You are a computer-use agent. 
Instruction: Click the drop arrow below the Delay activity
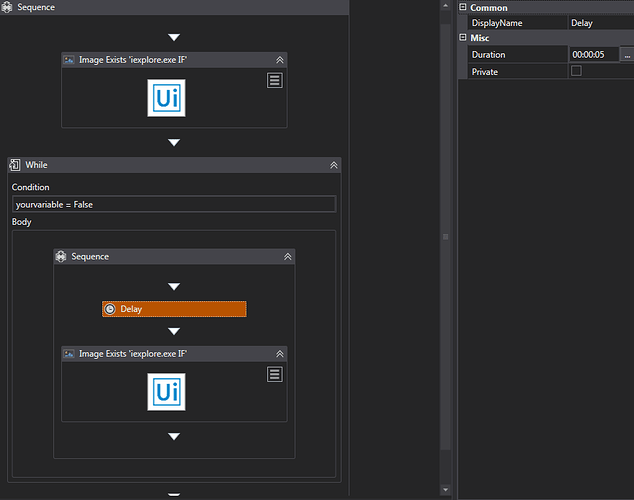click(x=174, y=331)
